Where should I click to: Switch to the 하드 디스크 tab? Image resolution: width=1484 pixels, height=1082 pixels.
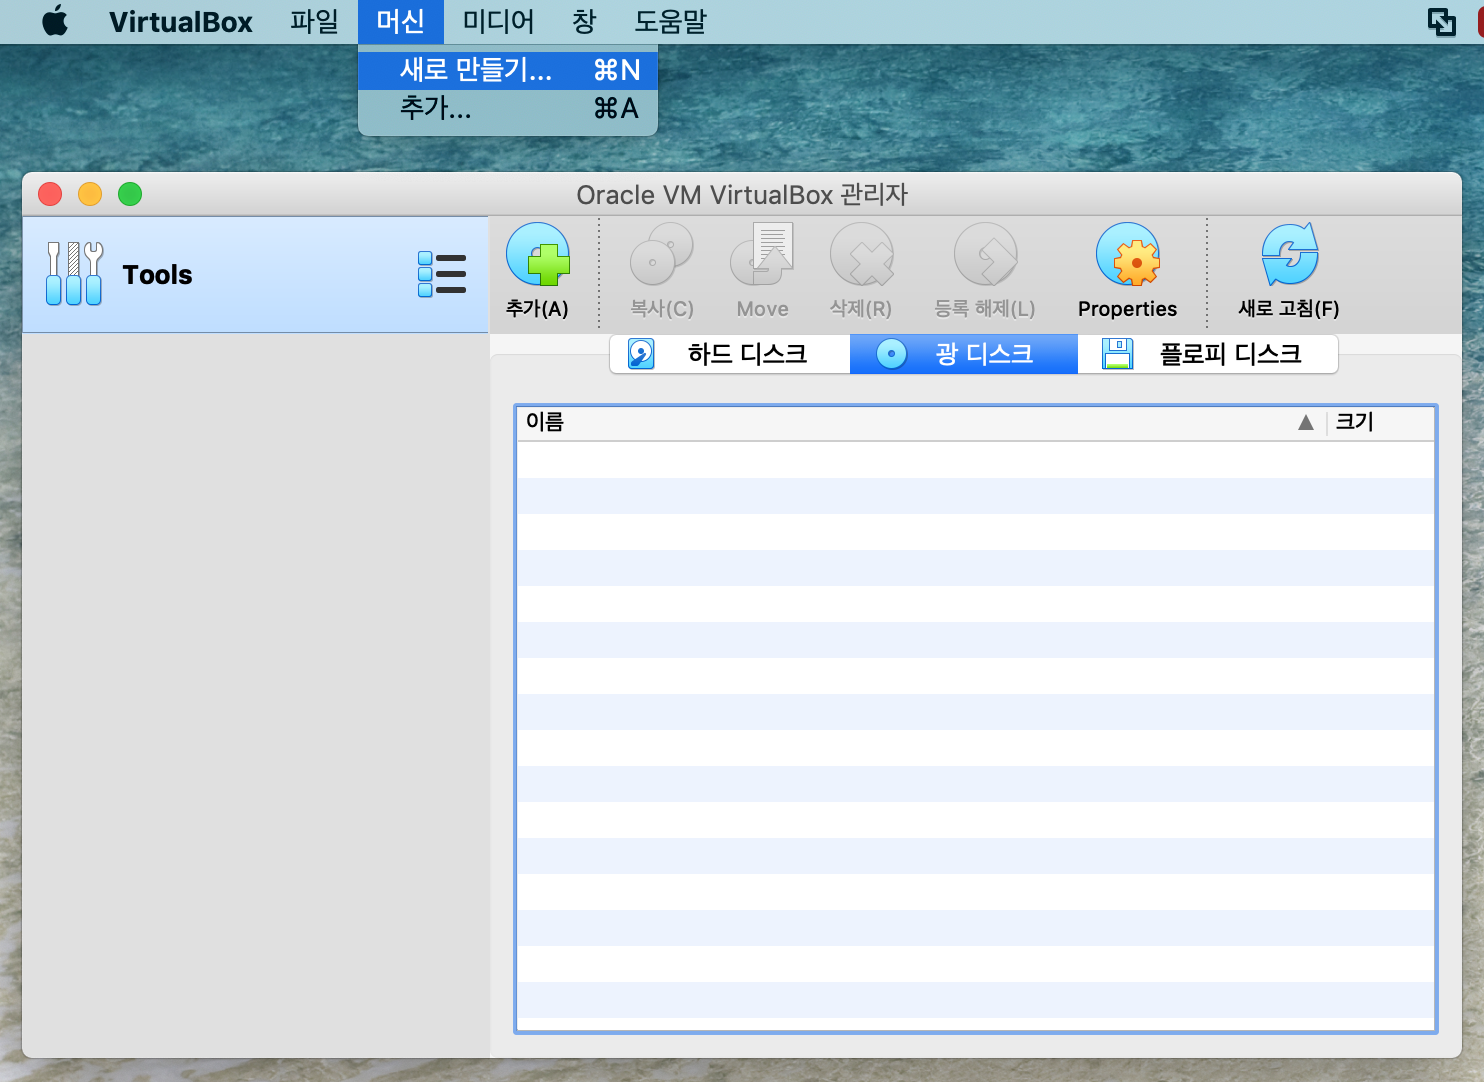coord(730,354)
